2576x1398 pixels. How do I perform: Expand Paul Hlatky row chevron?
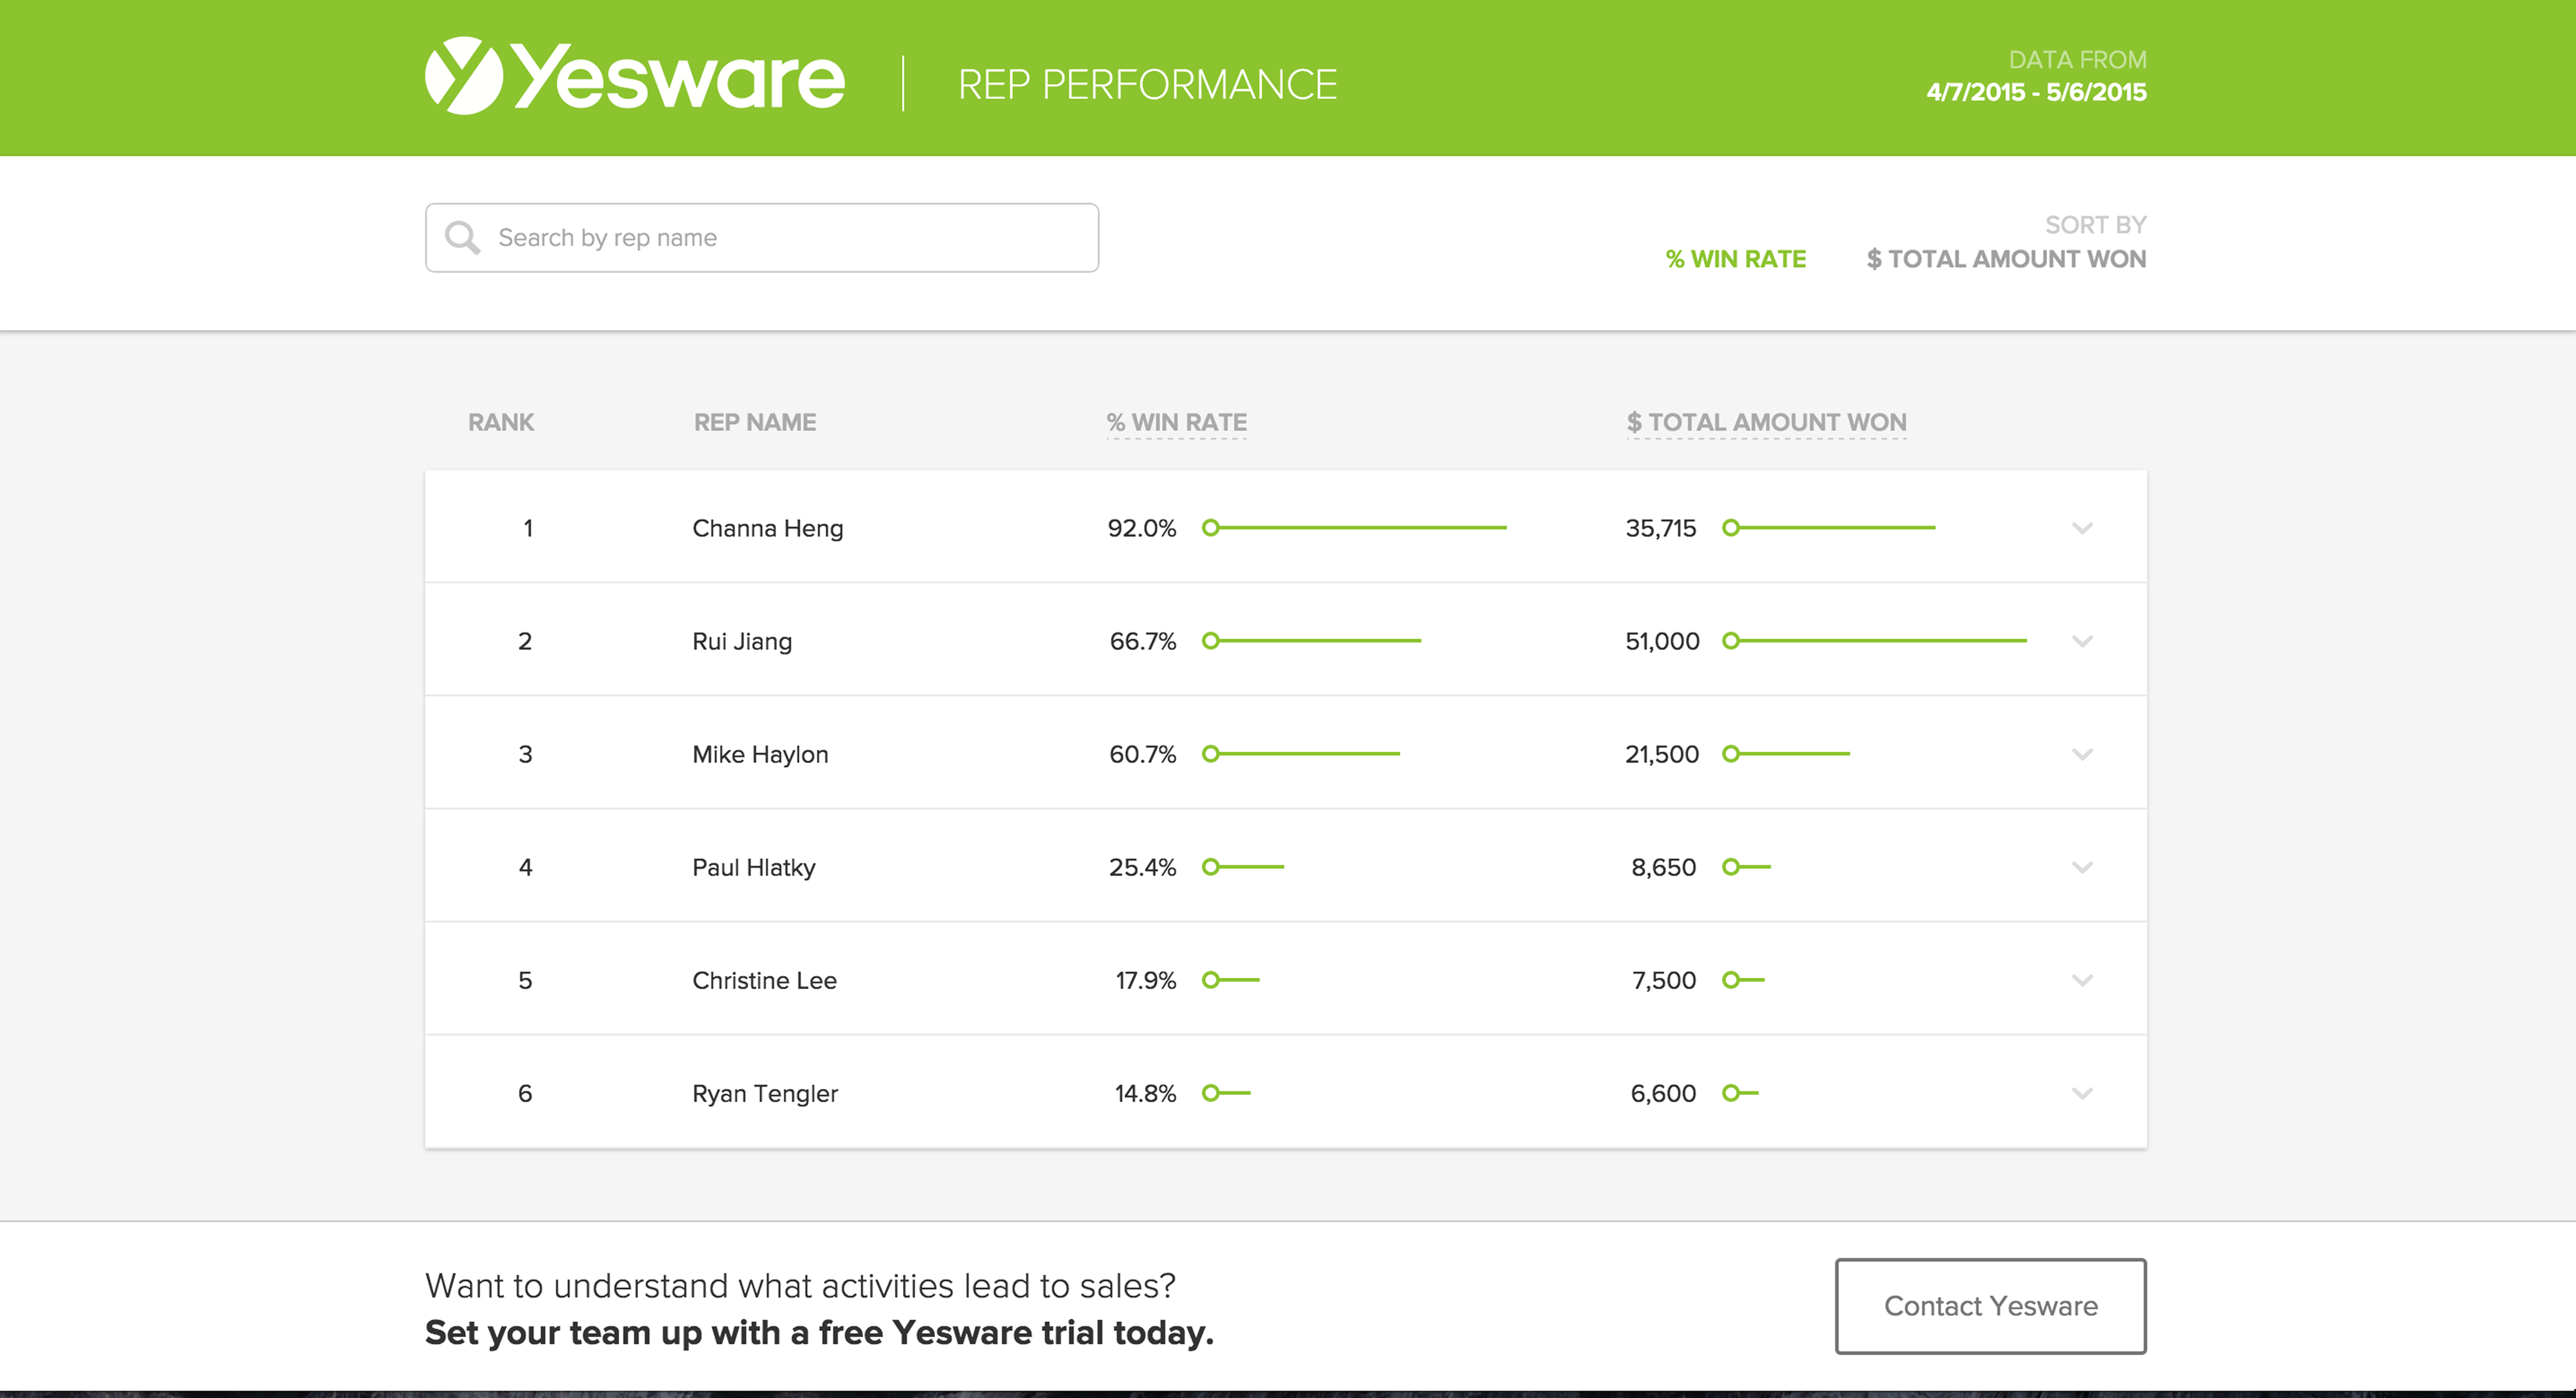pyautogui.click(x=2082, y=867)
